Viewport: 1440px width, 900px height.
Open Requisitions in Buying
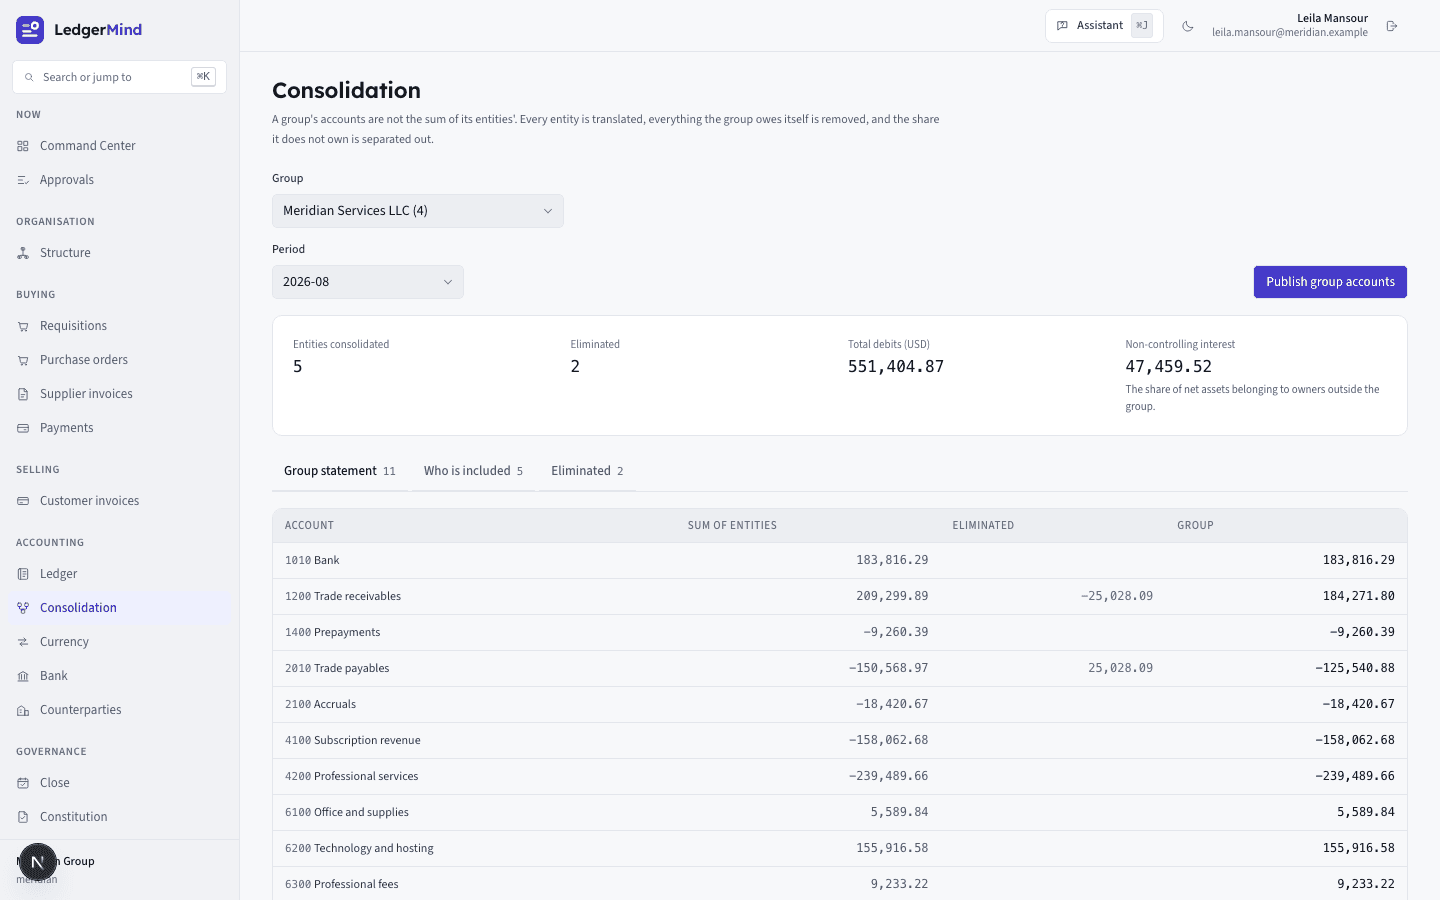[119, 326]
